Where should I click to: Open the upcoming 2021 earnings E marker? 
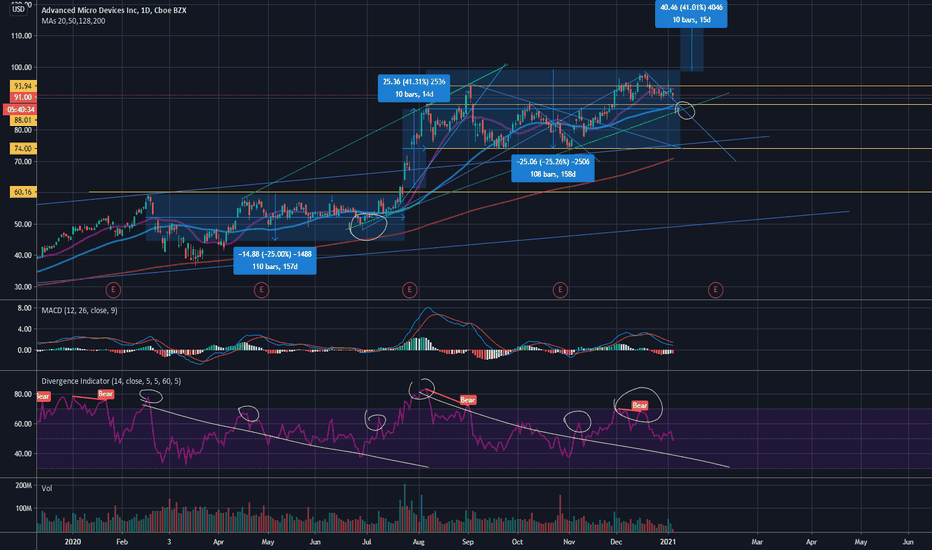click(715, 290)
